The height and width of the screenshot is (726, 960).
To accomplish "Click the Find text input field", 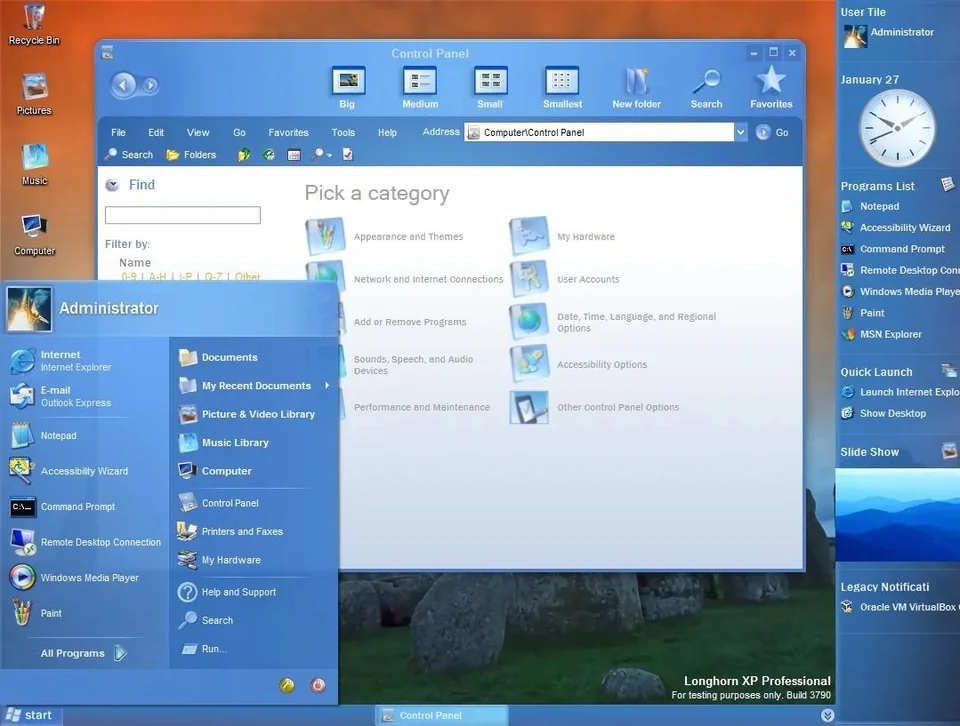I will tap(182, 215).
